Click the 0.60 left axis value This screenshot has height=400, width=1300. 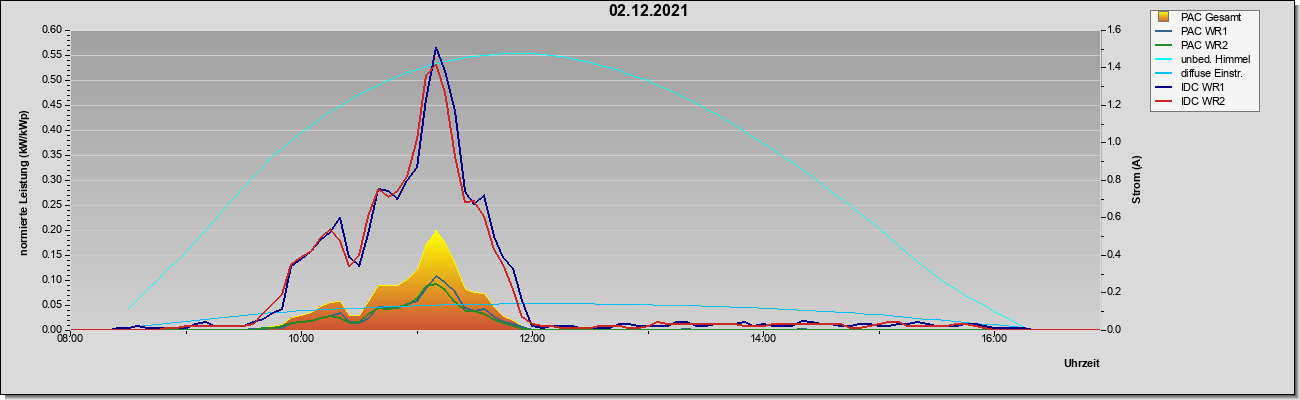(51, 29)
